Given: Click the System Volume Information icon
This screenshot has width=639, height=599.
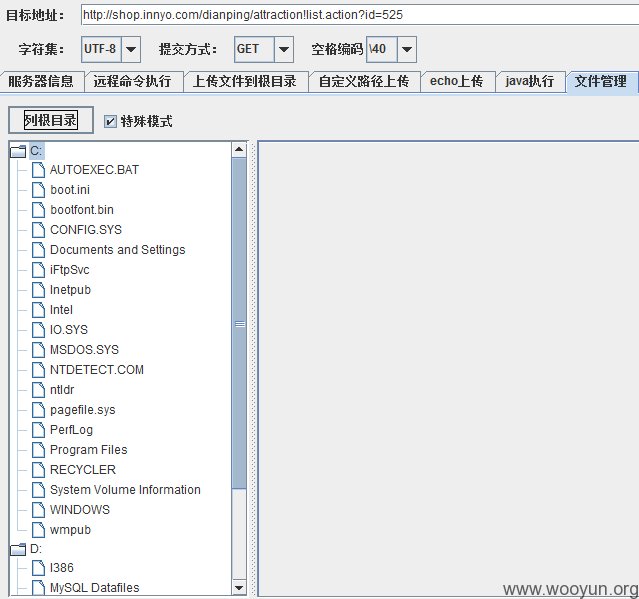Looking at the screenshot, I should click(x=38, y=489).
